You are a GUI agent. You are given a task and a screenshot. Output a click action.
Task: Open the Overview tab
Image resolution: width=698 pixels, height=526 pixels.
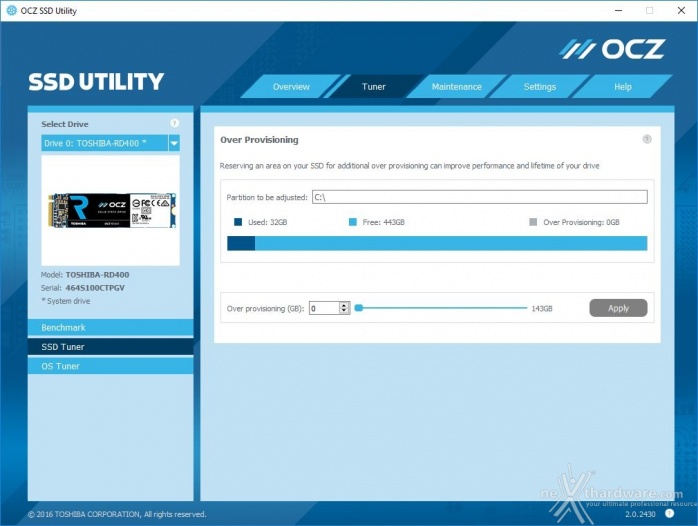click(x=291, y=86)
